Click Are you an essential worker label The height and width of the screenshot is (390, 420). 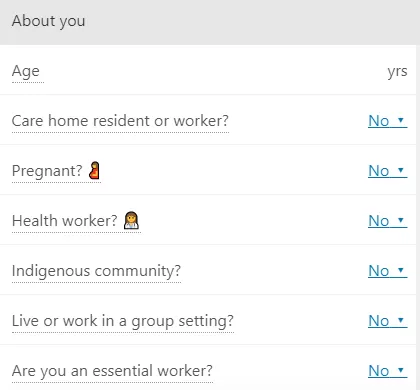coord(112,371)
